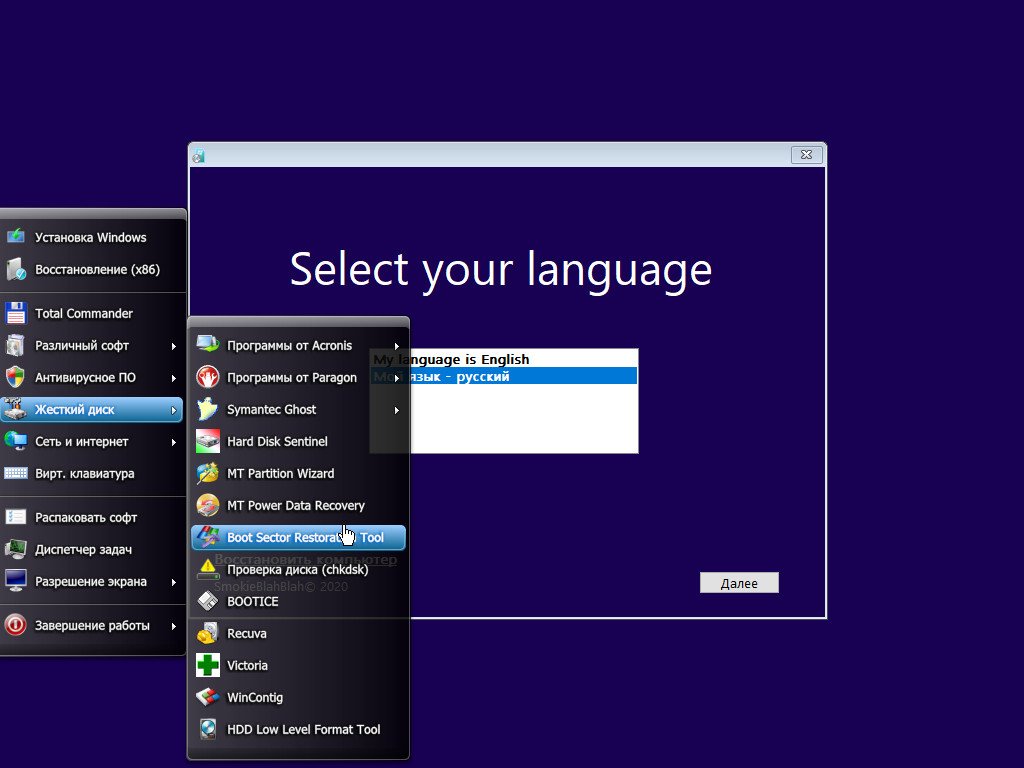The image size is (1024, 768).
Task: Select 'My language is English' option
Action: [504, 359]
